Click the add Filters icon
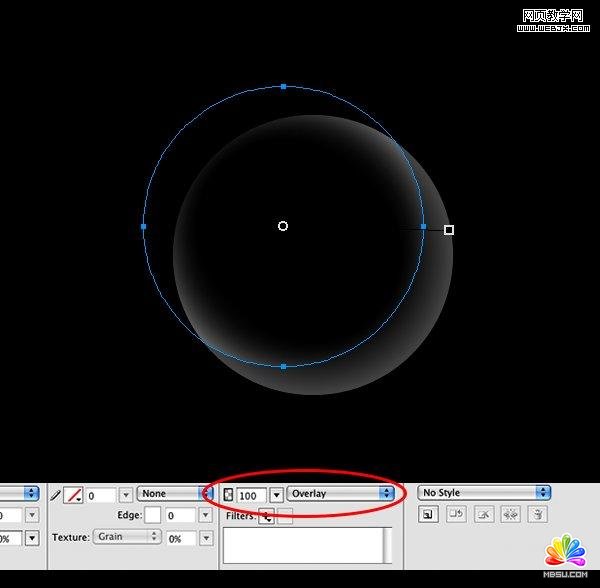This screenshot has height=588, width=600. pos(266,516)
